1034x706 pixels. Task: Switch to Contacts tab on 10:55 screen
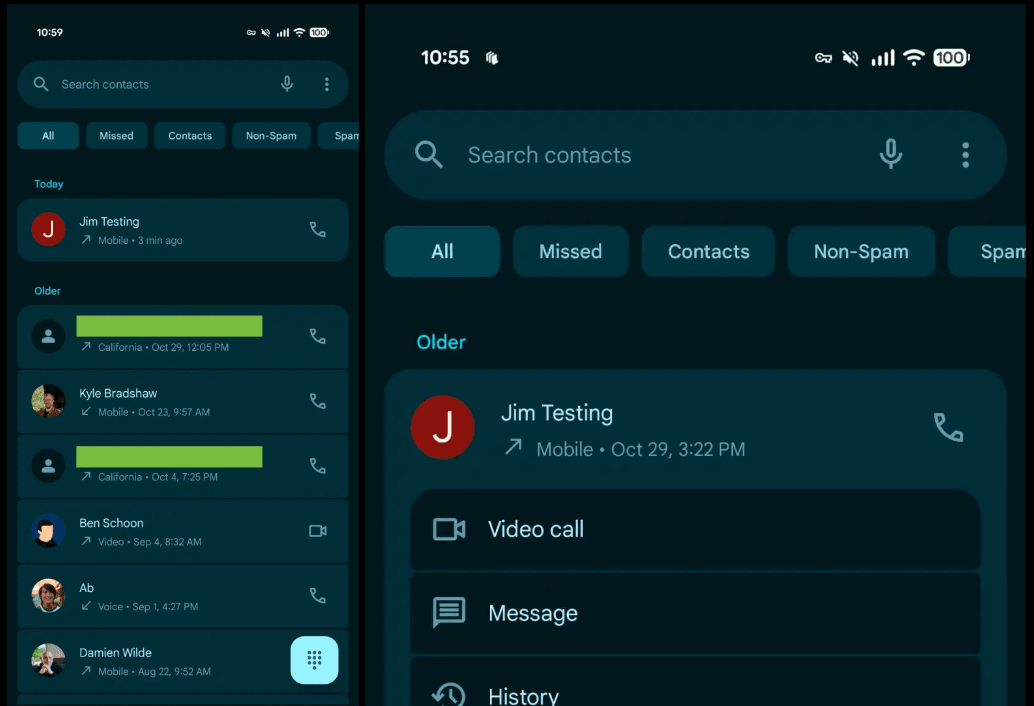pos(708,251)
